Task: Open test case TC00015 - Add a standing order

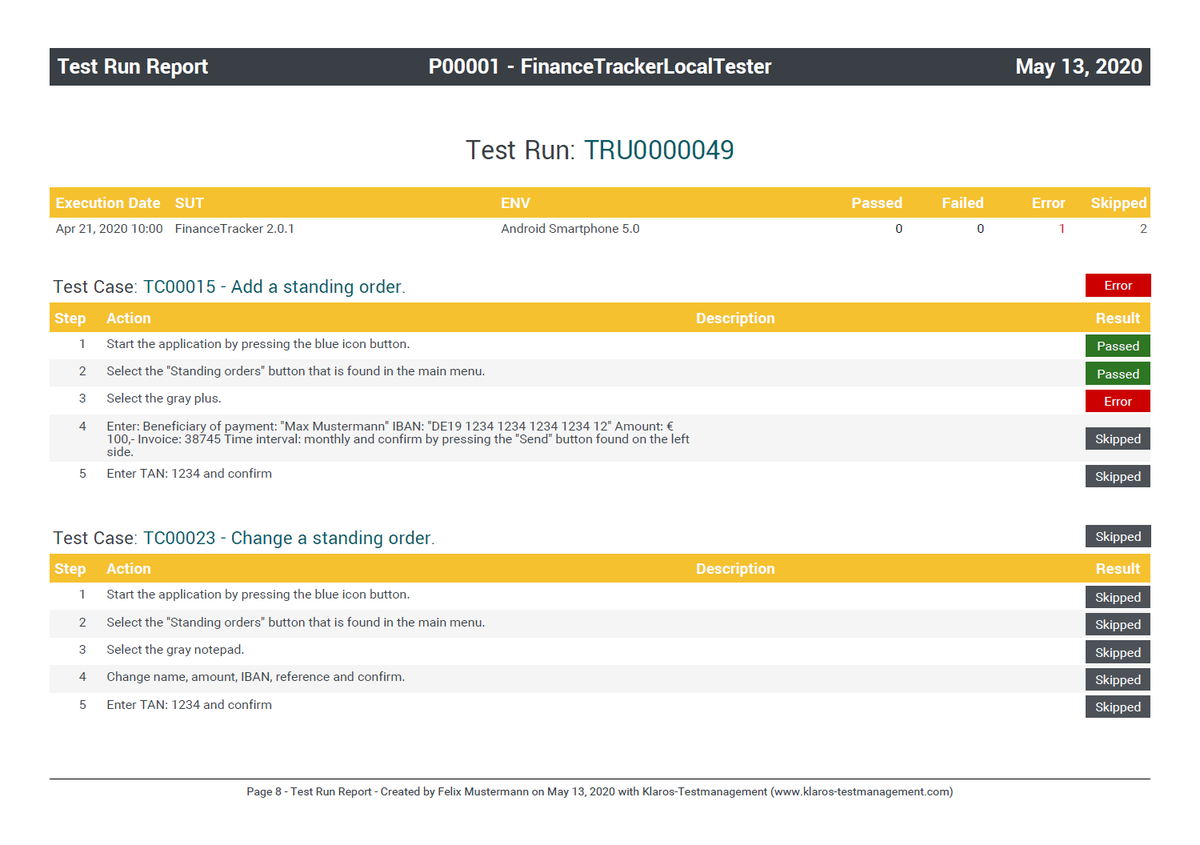Action: [274, 287]
